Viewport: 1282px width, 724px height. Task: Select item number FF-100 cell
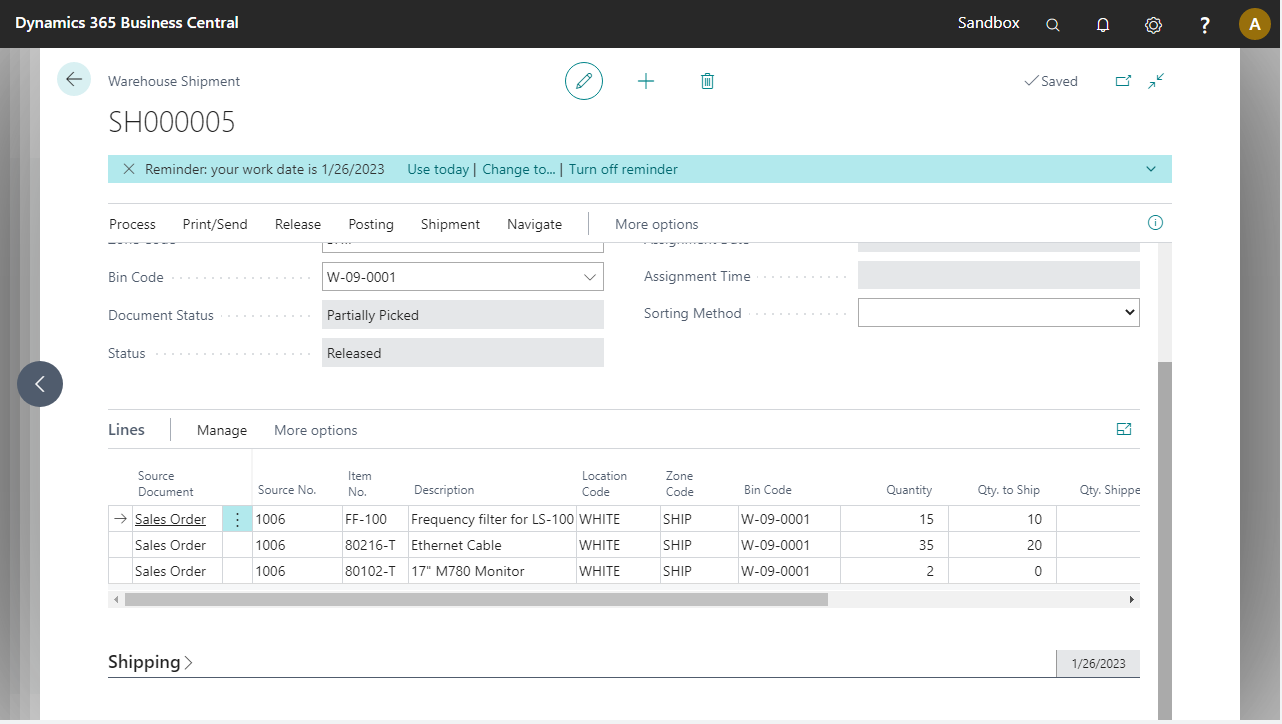375,519
